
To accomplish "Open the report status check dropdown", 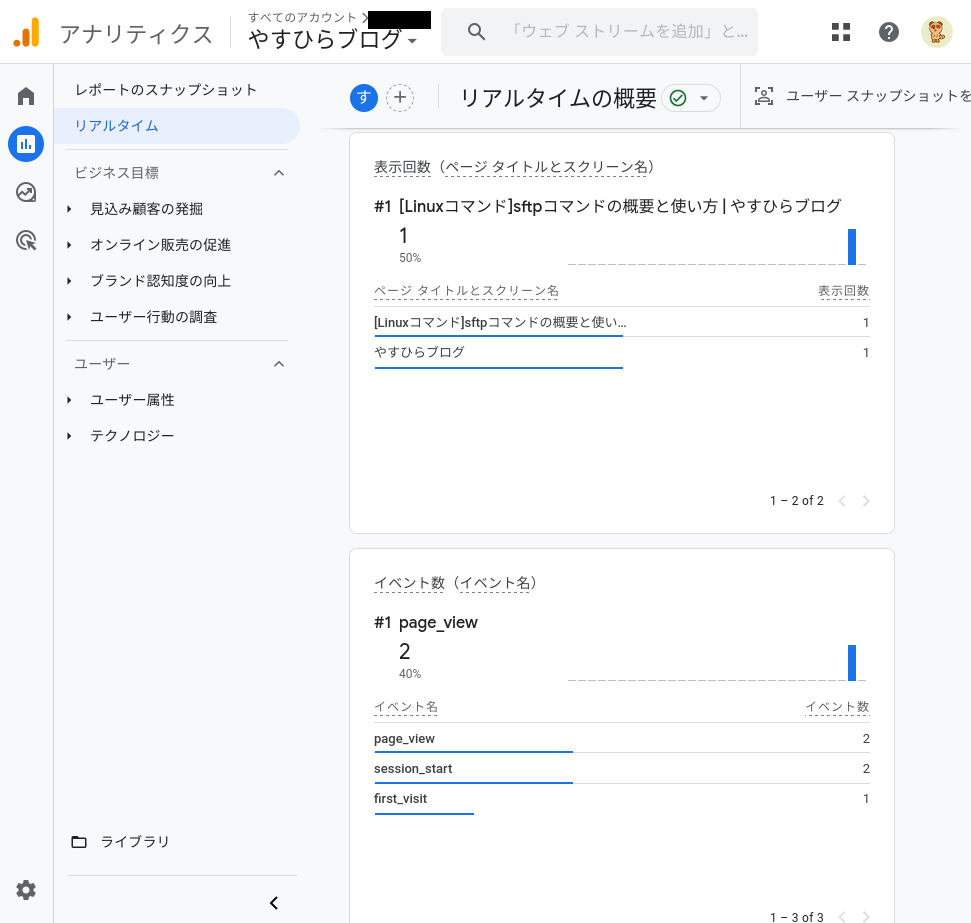I will [x=691, y=98].
